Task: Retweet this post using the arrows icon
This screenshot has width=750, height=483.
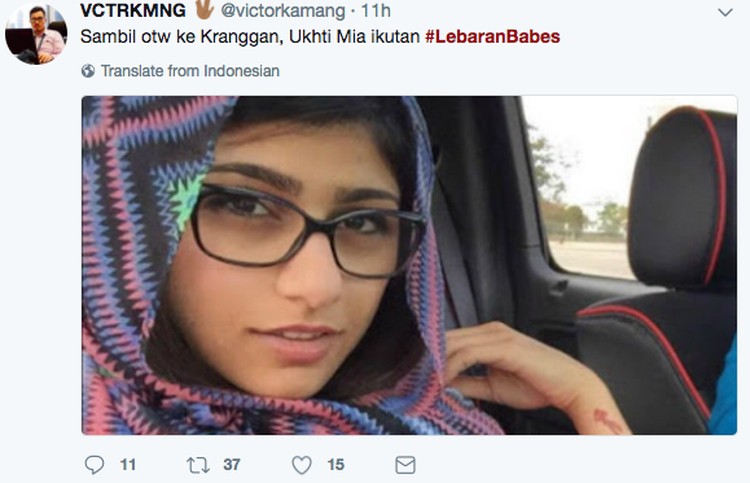Action: tap(198, 465)
